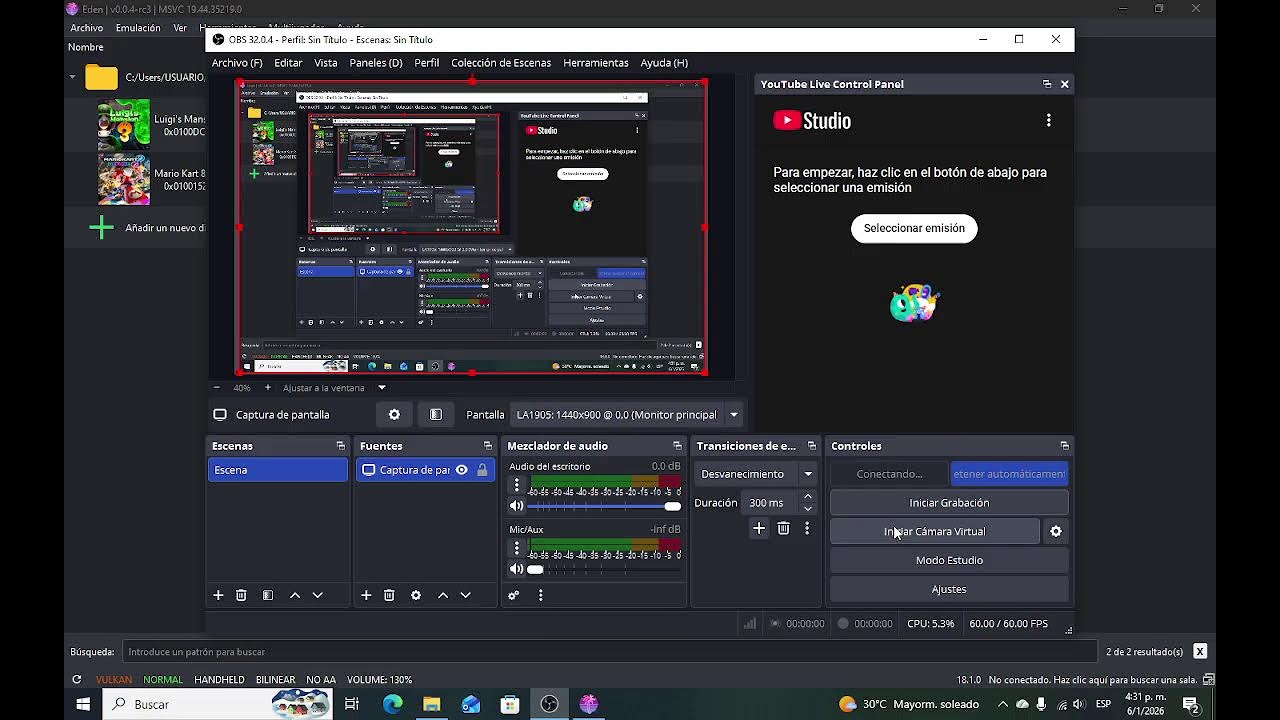Click Eden search pattern input field
This screenshot has height=720, width=1280.
click(x=609, y=652)
